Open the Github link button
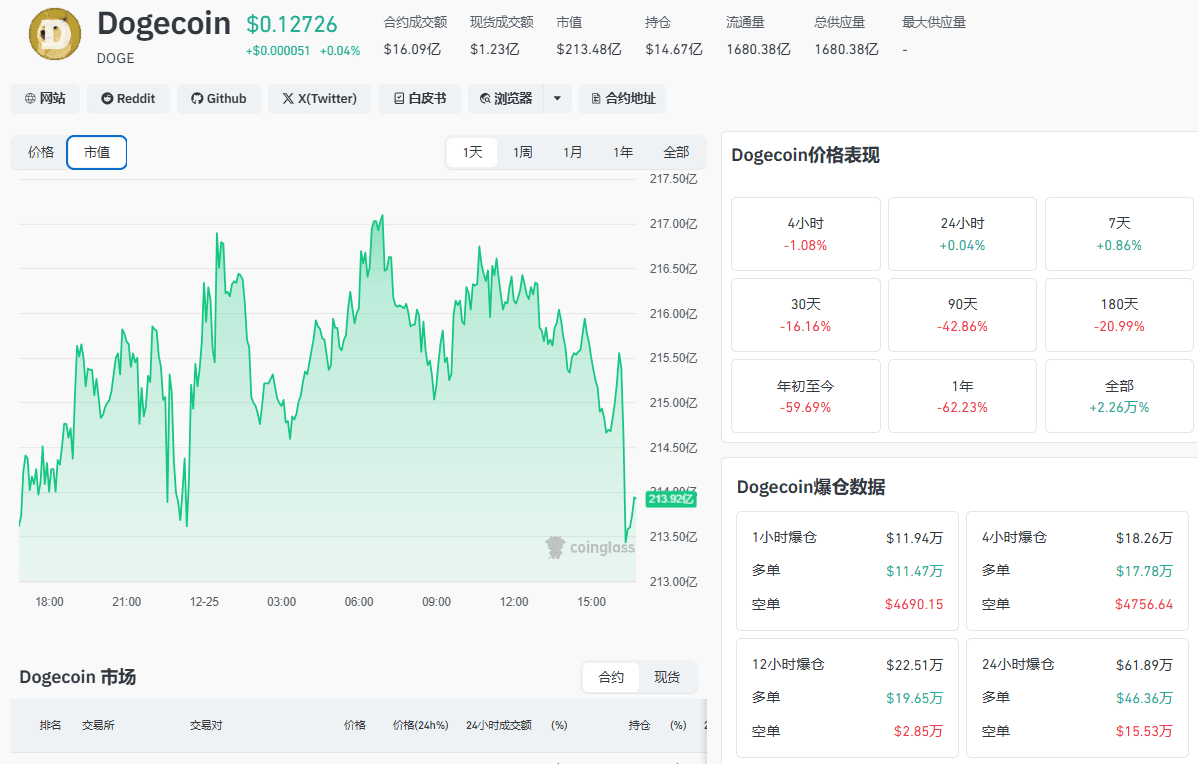1198x764 pixels. coord(219,99)
